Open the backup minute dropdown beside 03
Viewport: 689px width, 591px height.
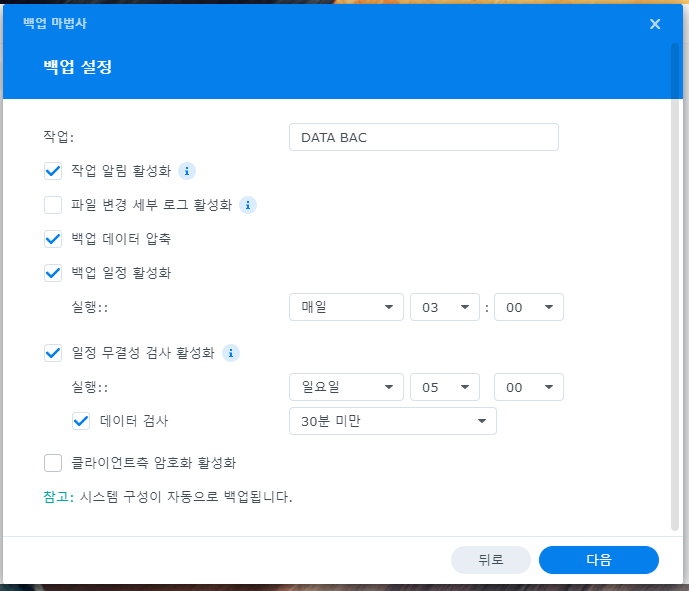click(529, 307)
